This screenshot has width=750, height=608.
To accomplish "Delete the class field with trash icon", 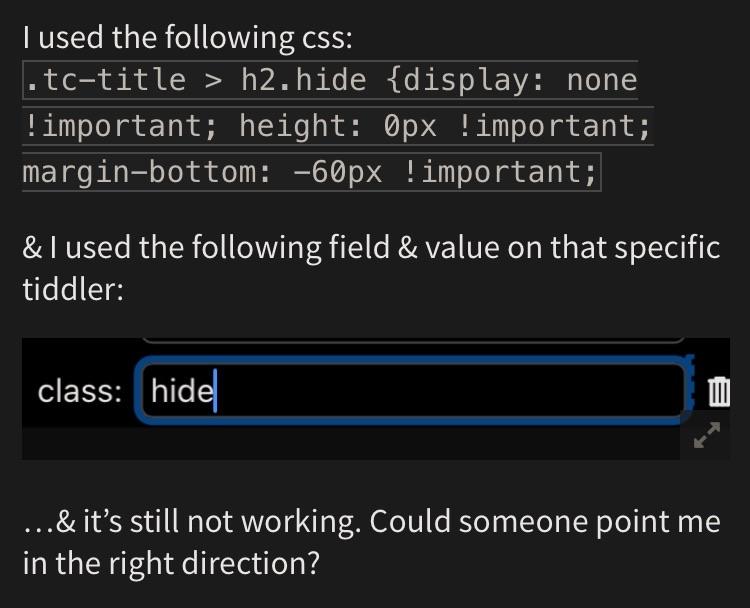I will [x=718, y=391].
